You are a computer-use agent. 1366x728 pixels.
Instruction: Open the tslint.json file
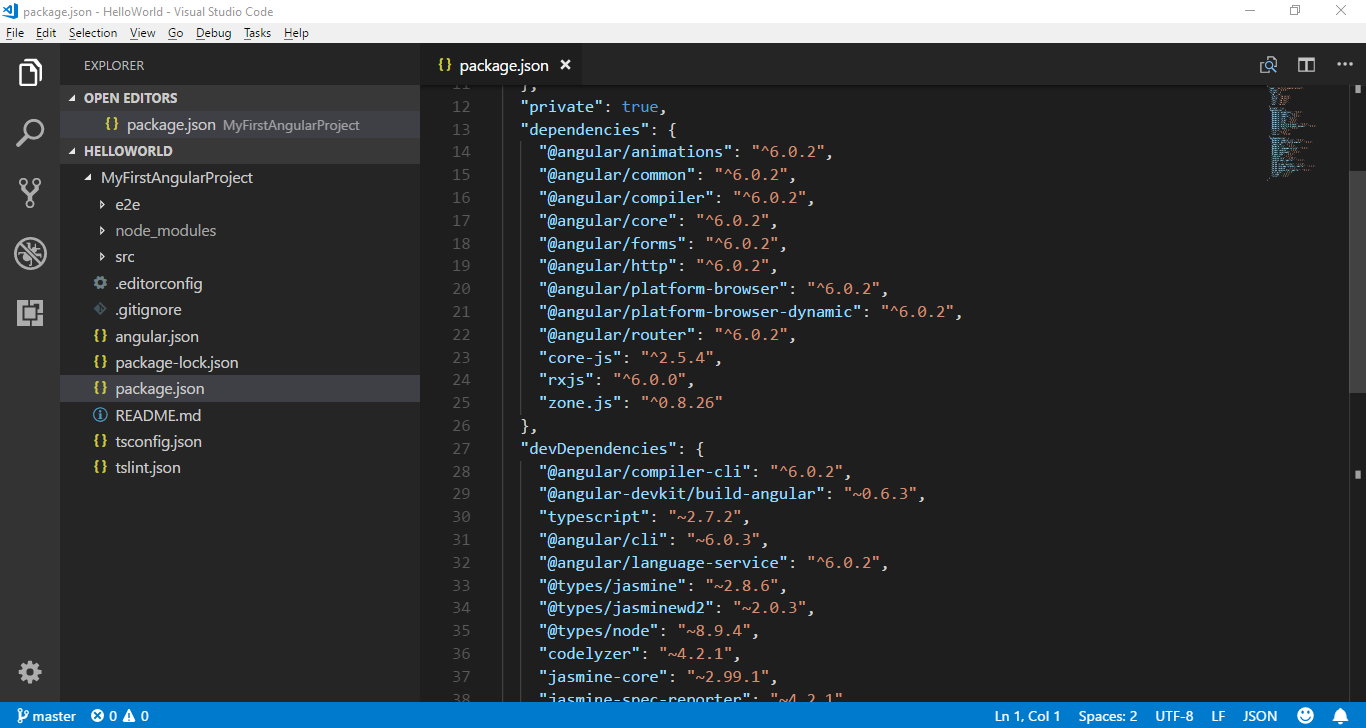point(240,467)
